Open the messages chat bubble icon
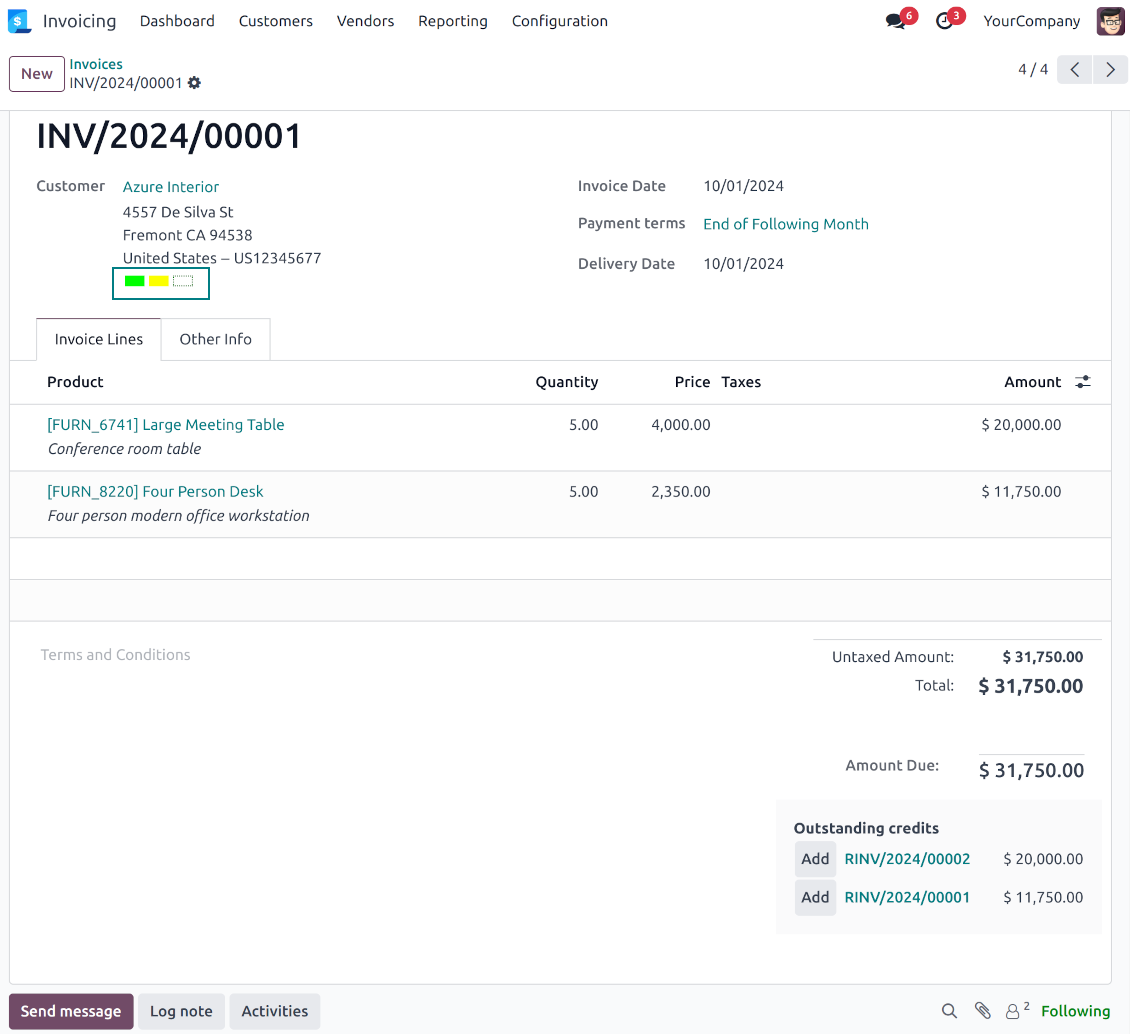This screenshot has height=1034, width=1130. (x=895, y=21)
